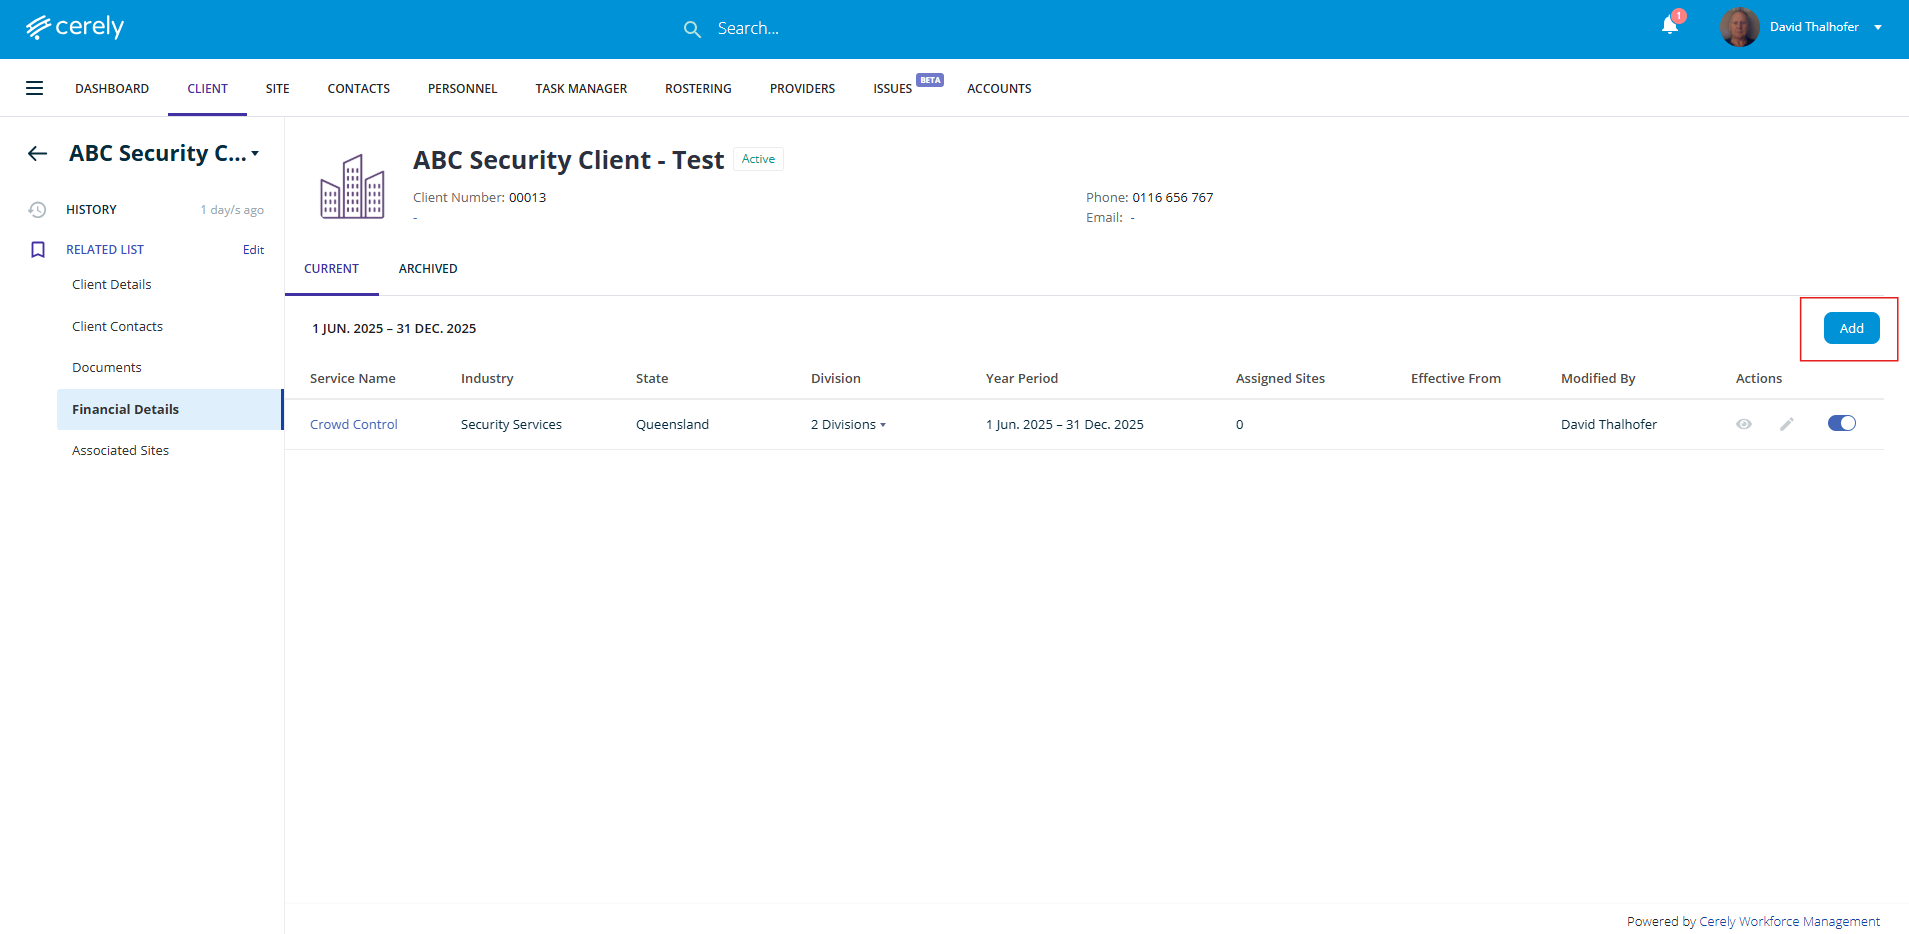Click the Service Name column header

[353, 378]
